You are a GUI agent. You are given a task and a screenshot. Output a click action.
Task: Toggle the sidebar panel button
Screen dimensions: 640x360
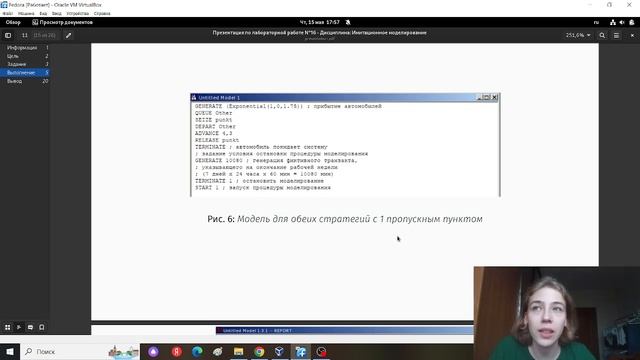(x=8, y=36)
